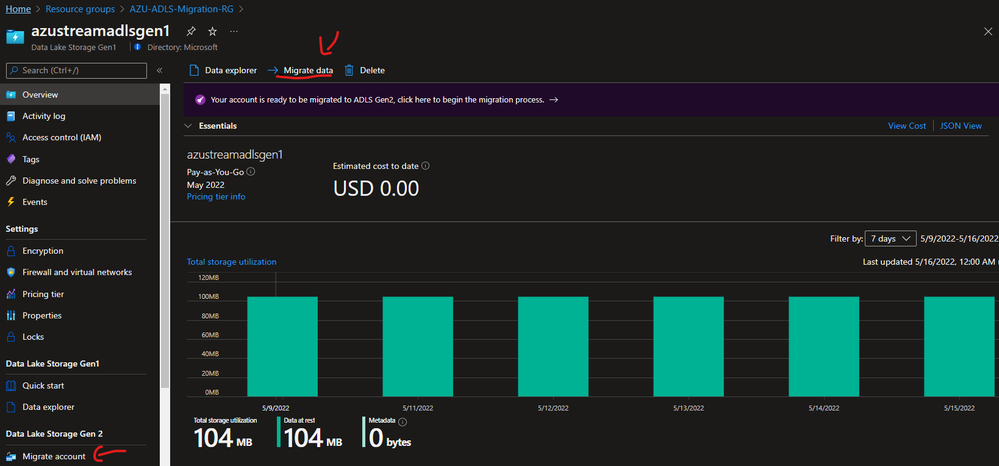Click the '5/9/2022-5/16/2022' date range

[959, 238]
